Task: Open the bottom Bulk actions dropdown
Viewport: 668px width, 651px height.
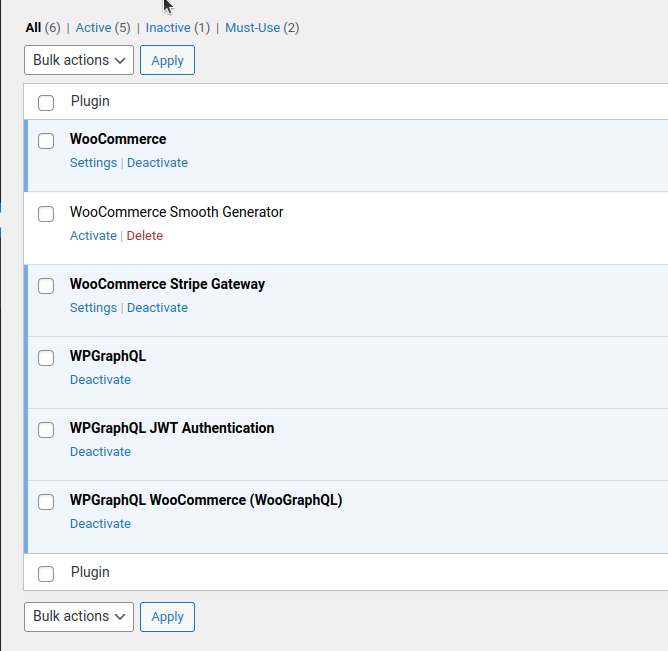Action: click(79, 616)
